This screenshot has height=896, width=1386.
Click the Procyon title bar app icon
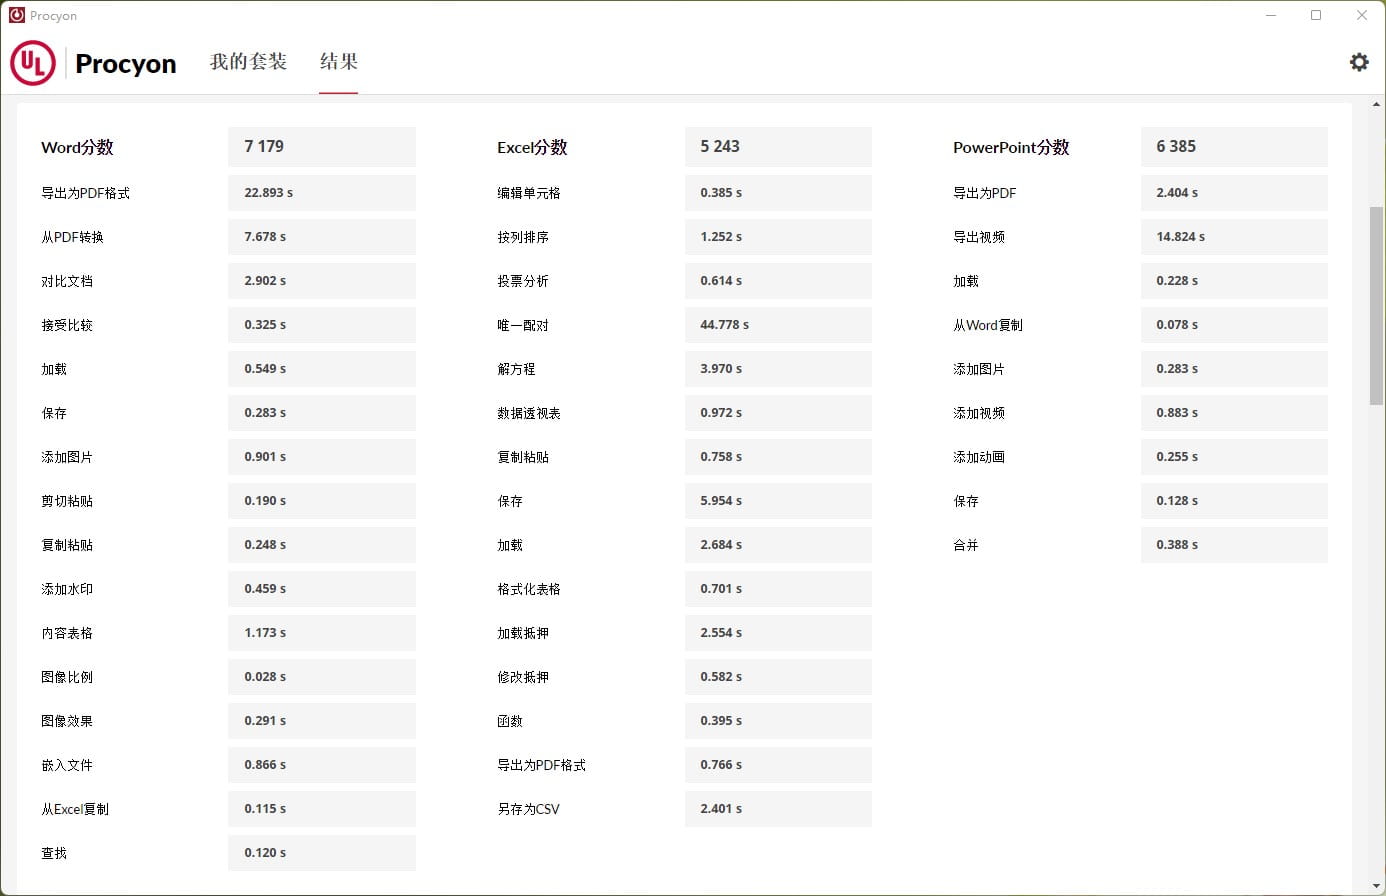point(16,15)
